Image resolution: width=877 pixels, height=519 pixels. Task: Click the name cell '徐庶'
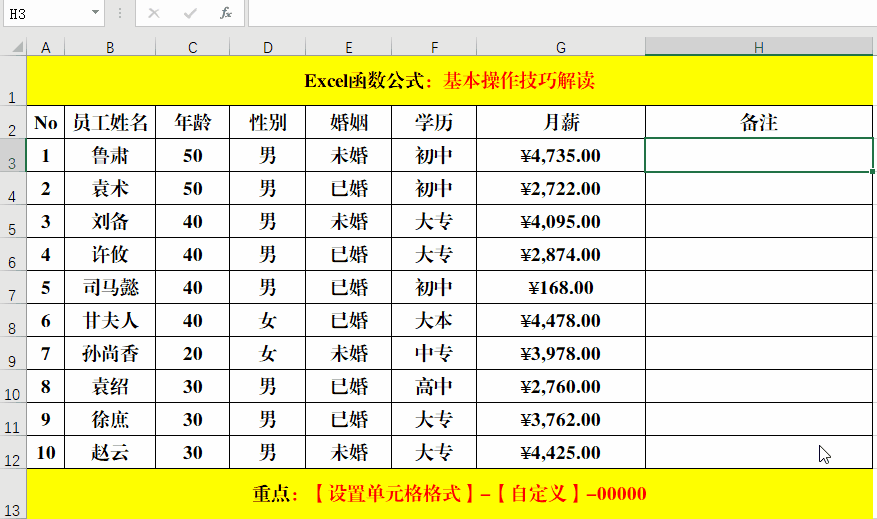110,419
